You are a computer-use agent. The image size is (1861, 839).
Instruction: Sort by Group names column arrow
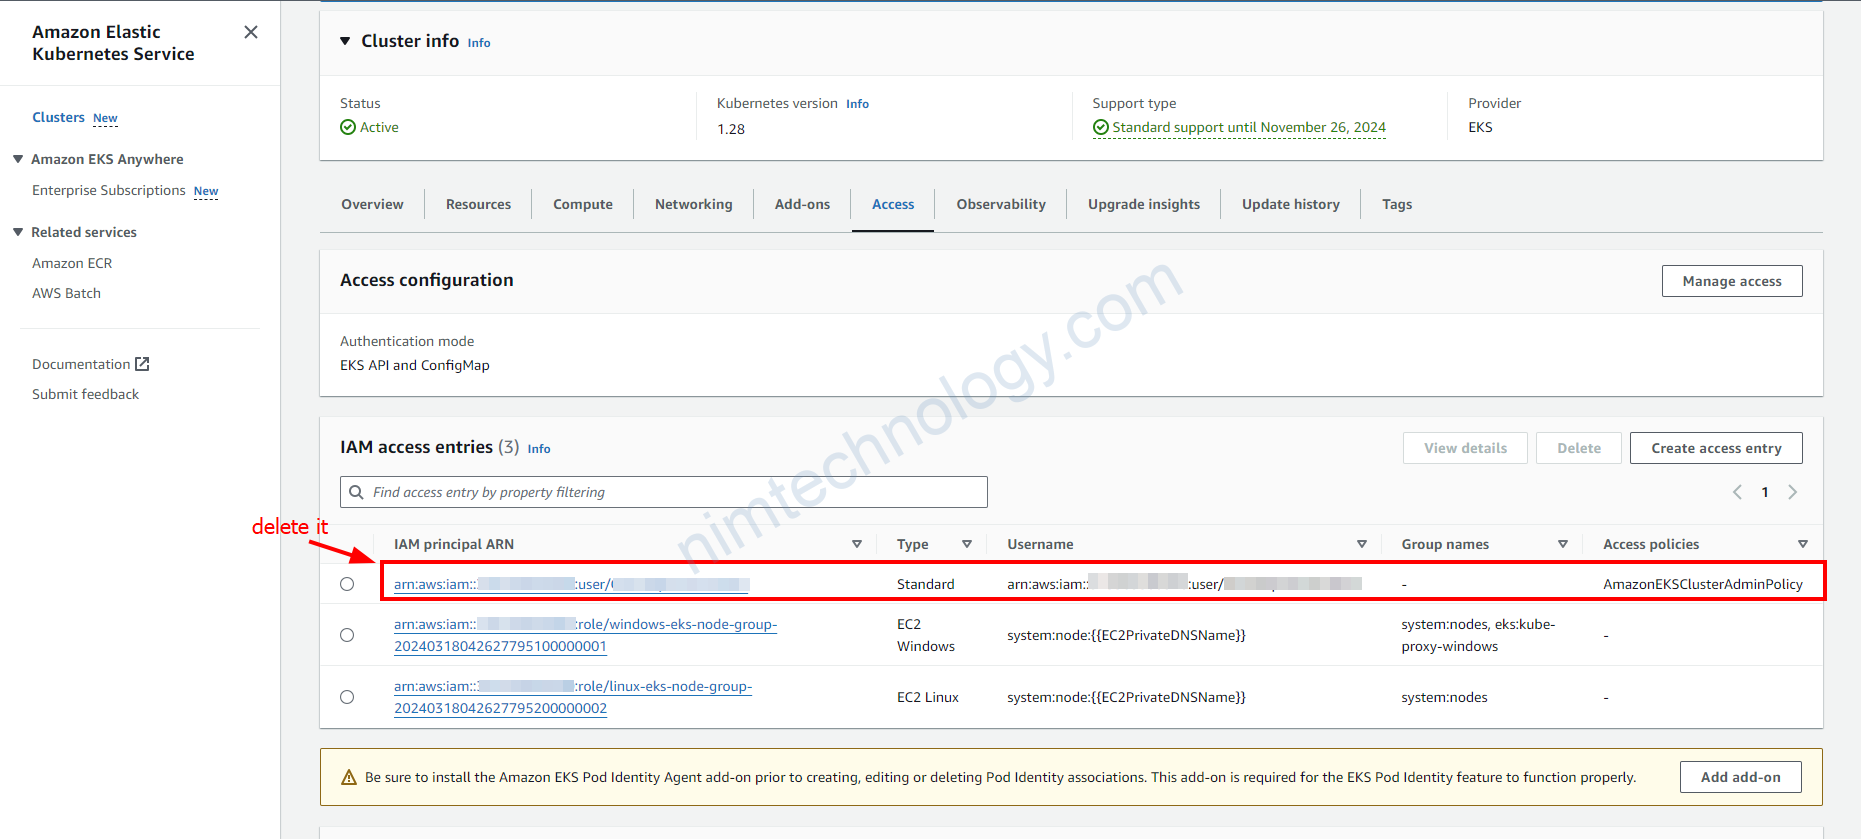tap(1563, 544)
